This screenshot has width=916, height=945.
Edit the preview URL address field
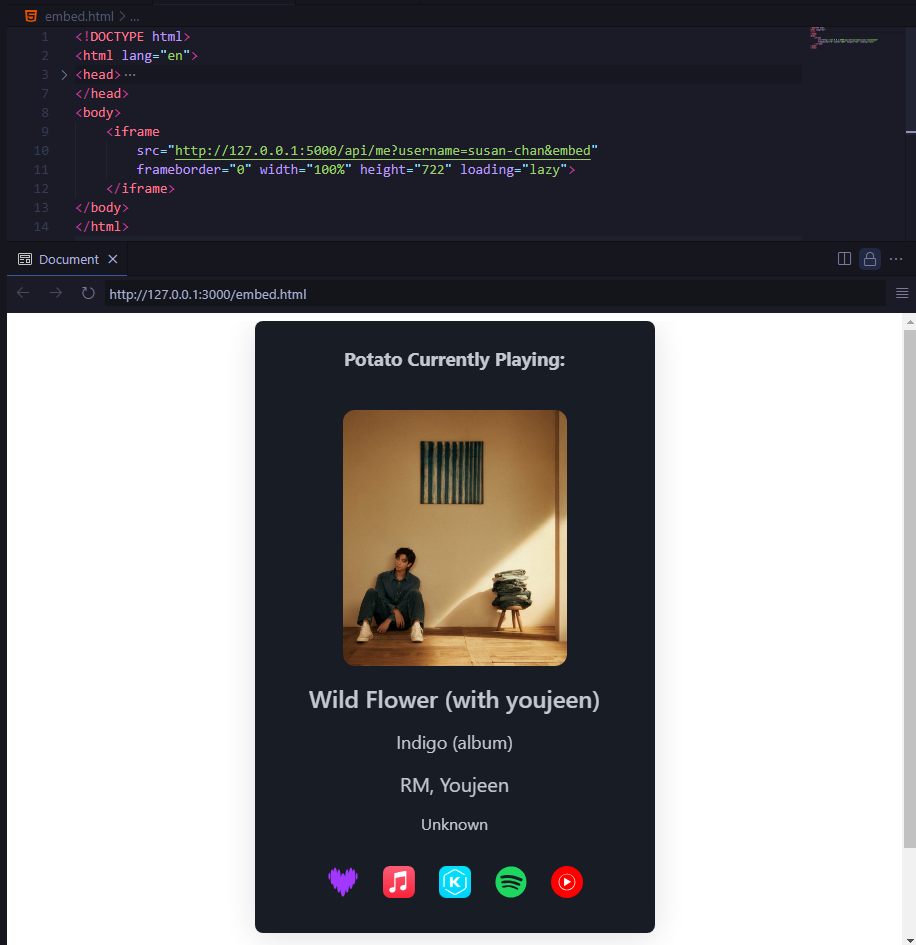coord(494,294)
